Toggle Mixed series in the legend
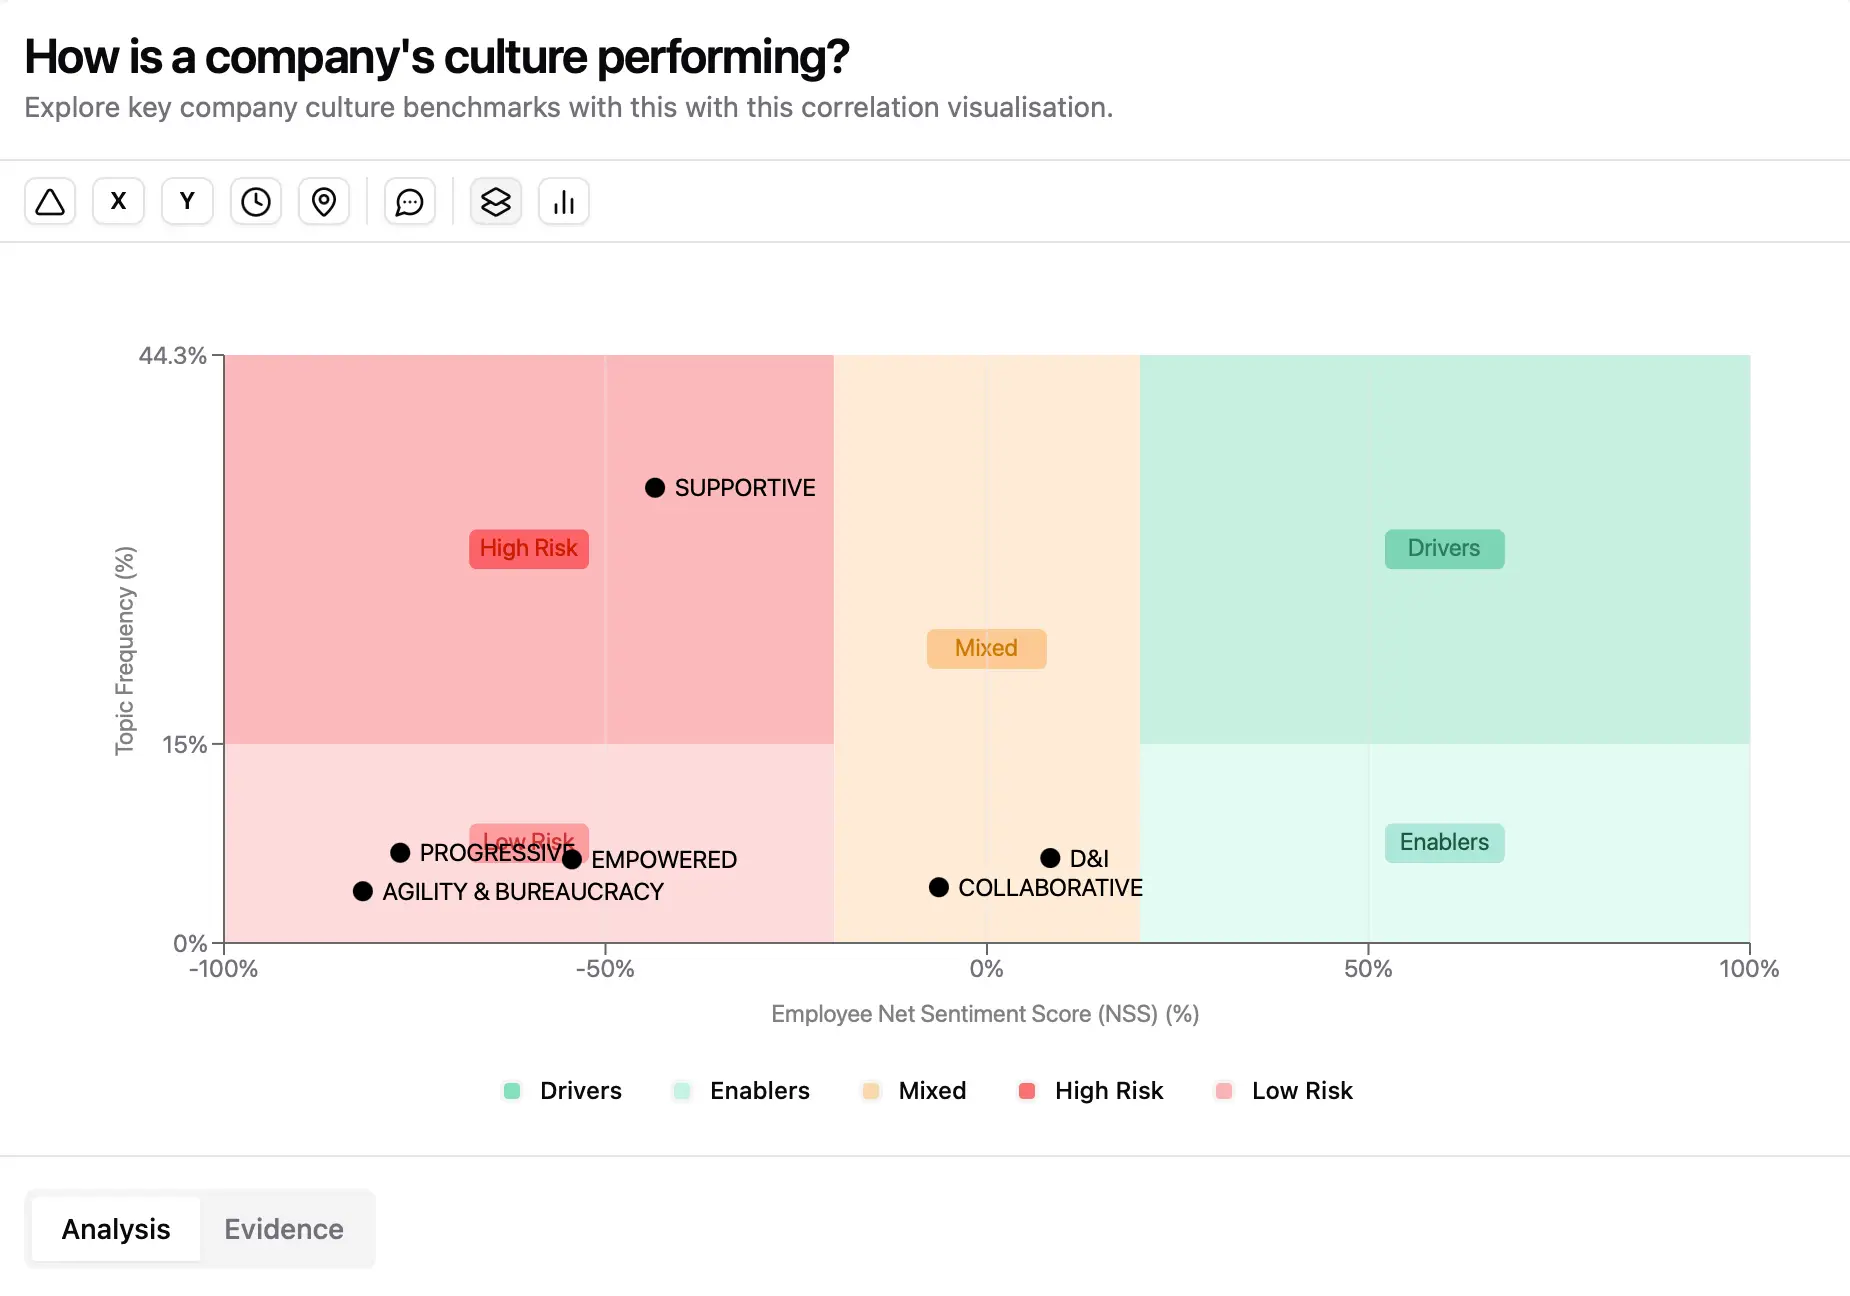The width and height of the screenshot is (1850, 1296). (914, 1091)
